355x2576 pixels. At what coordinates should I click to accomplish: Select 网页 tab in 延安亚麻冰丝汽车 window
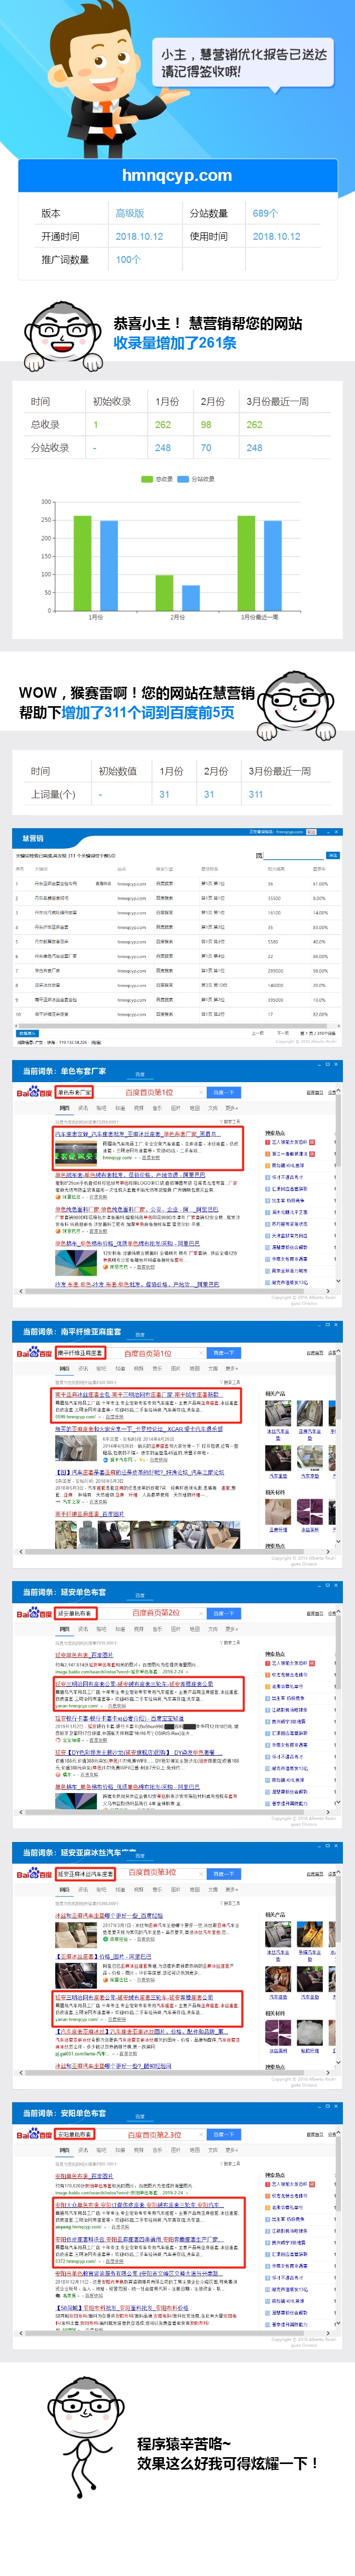pyautogui.click(x=64, y=1889)
